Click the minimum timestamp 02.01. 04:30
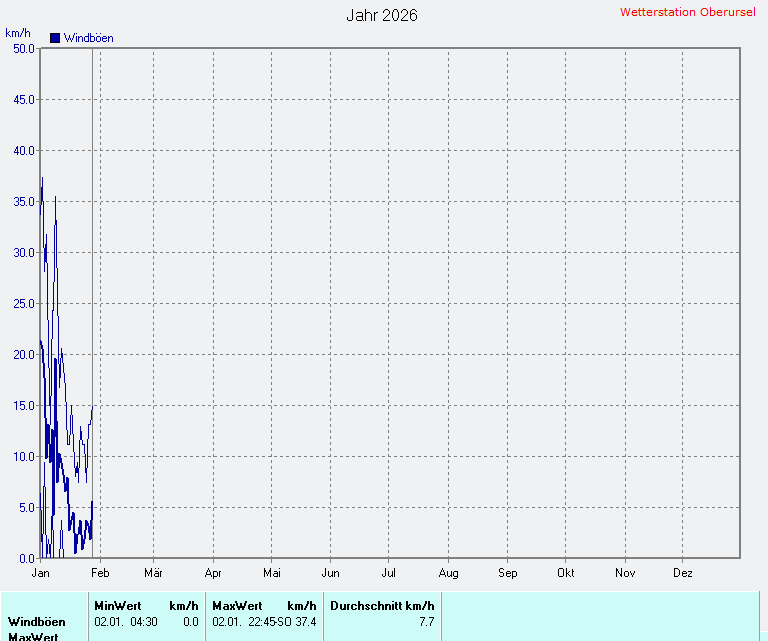 (x=125, y=622)
